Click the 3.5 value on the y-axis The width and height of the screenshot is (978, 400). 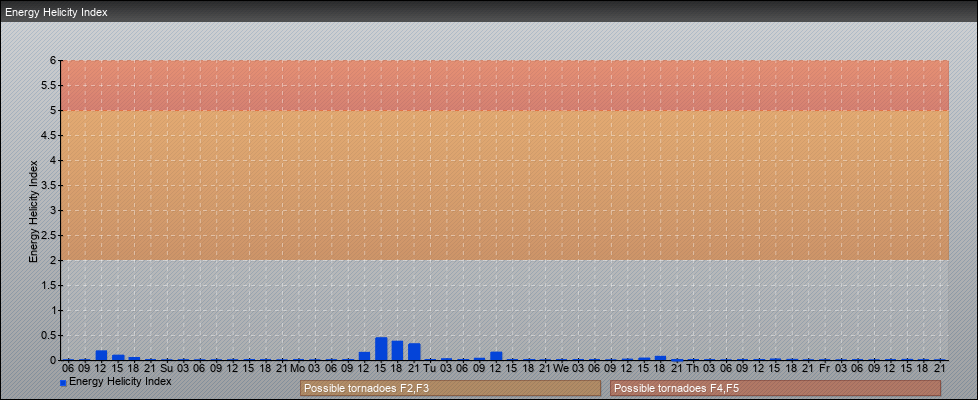click(x=49, y=185)
